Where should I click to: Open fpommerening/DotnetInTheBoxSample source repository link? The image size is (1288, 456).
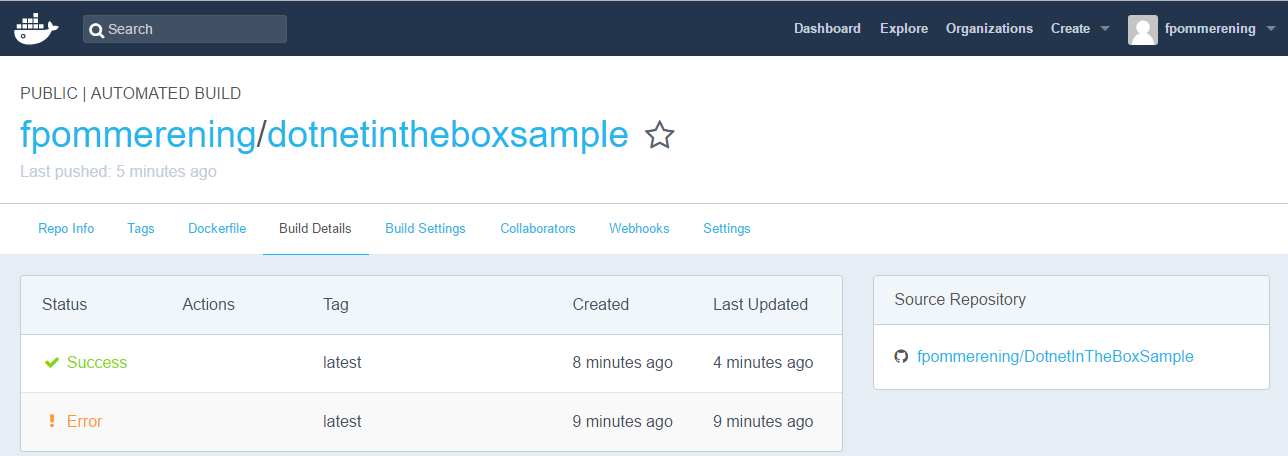click(x=1055, y=357)
